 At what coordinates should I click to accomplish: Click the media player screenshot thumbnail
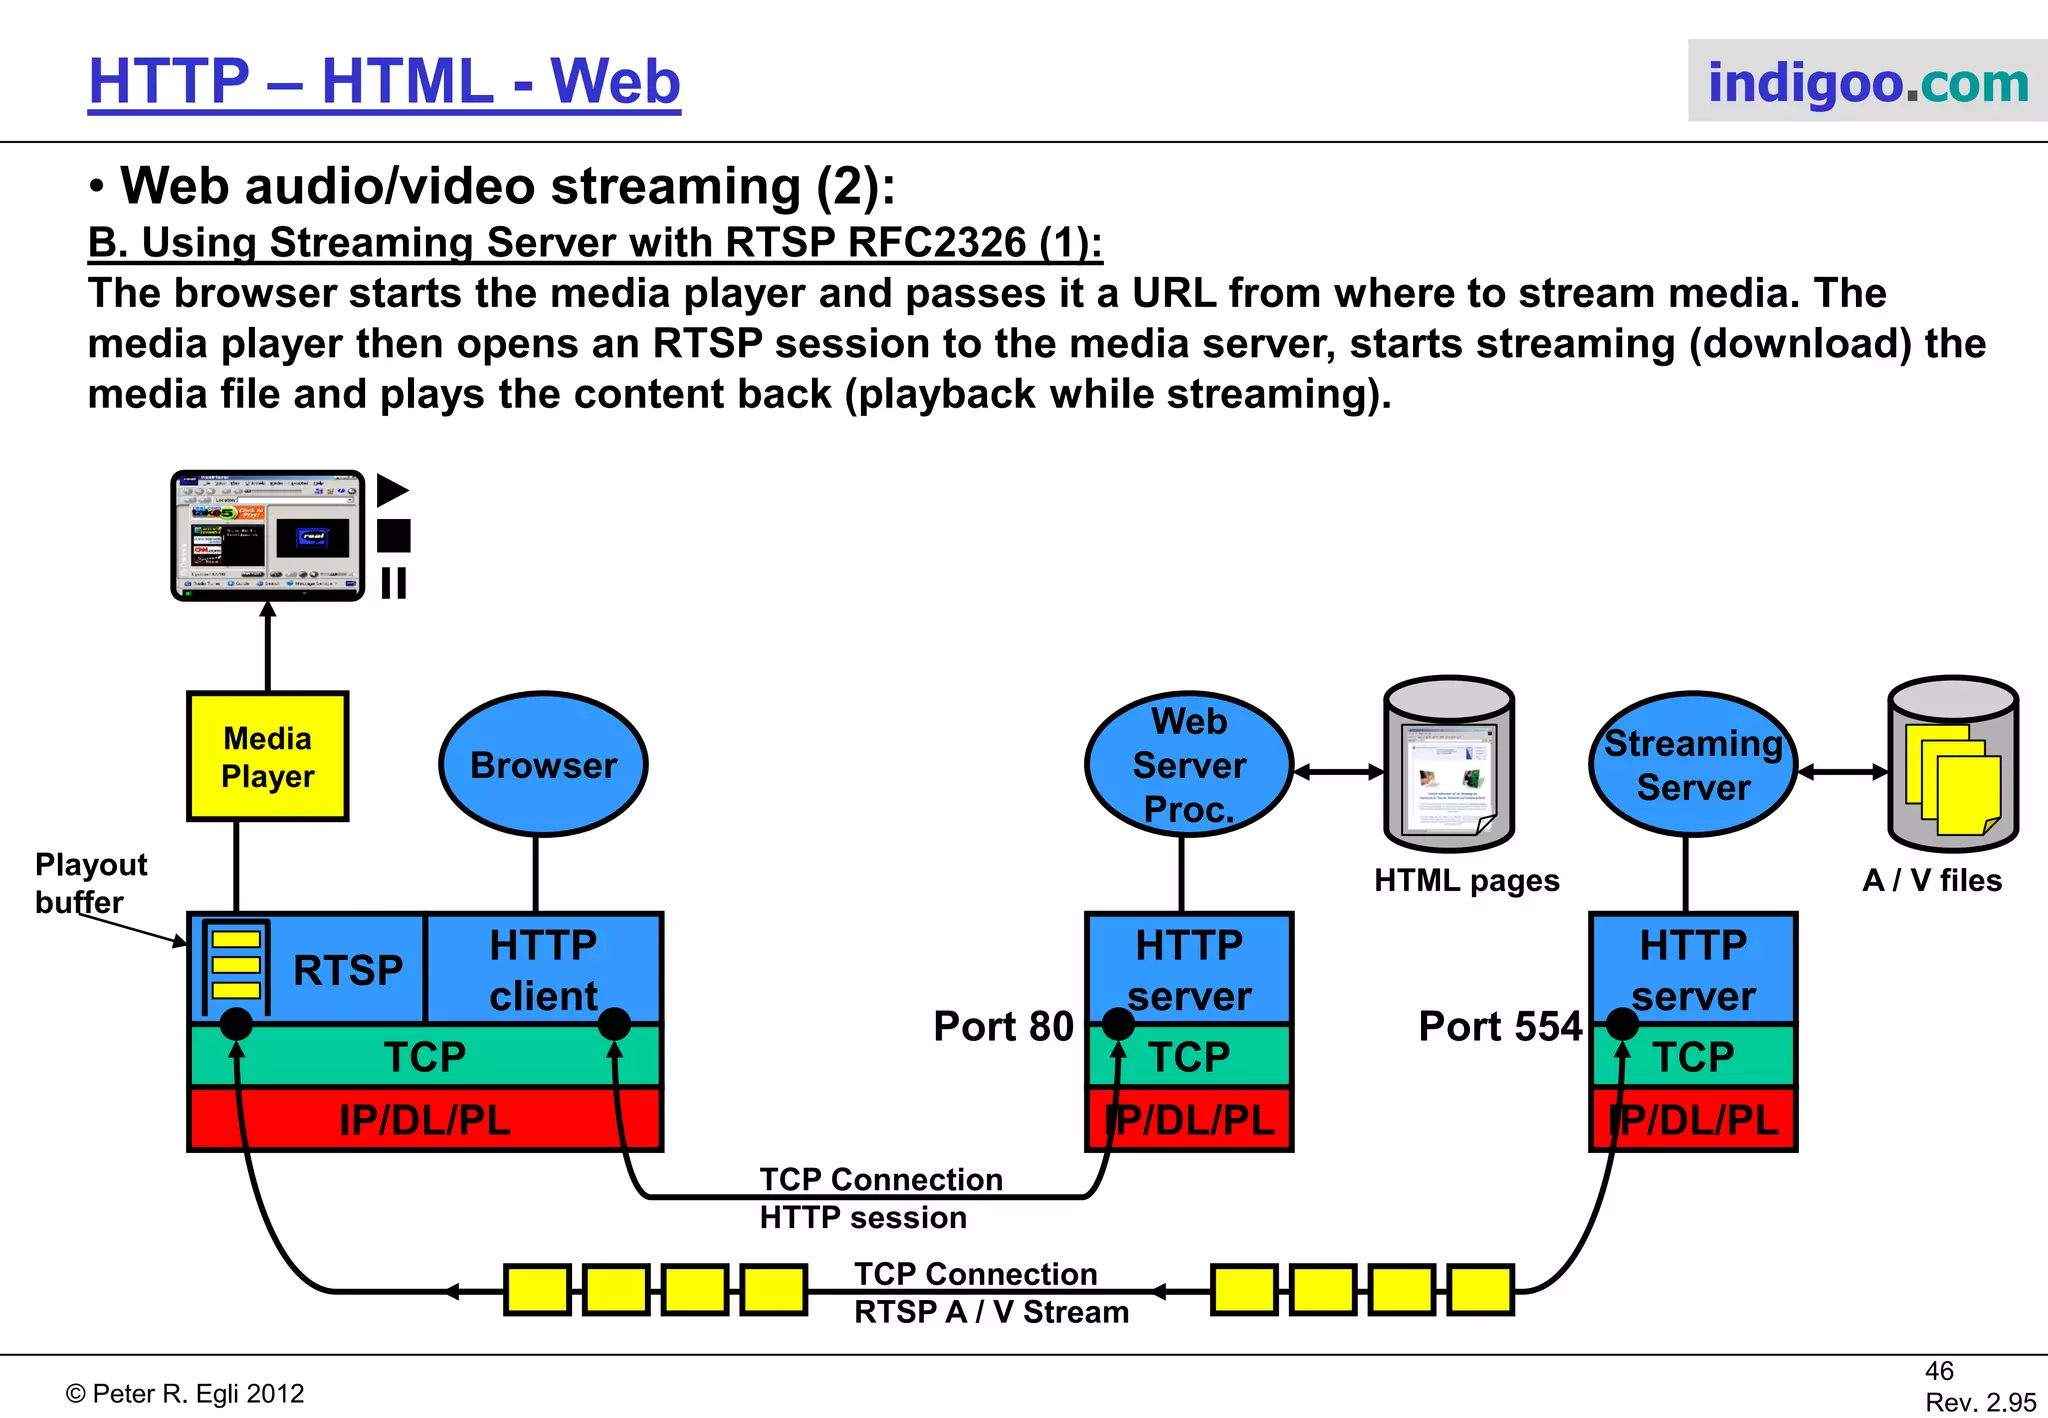[x=268, y=536]
